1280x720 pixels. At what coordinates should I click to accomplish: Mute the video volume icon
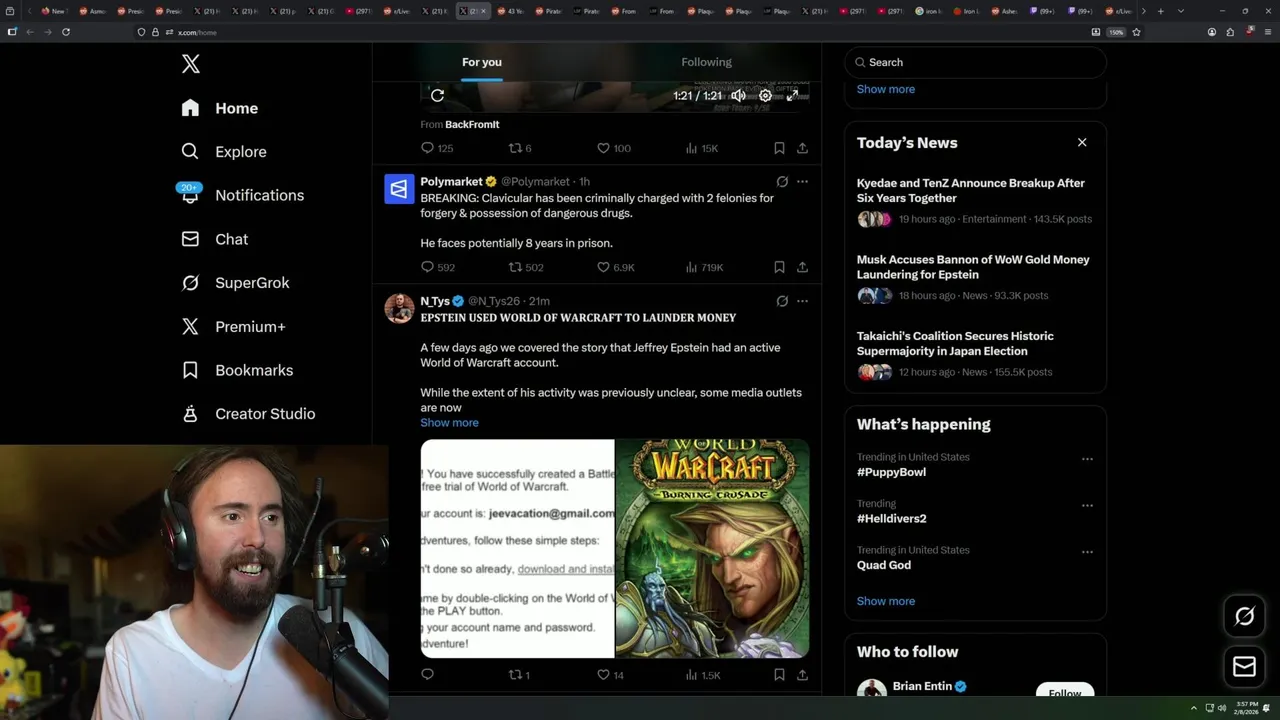[x=738, y=95]
